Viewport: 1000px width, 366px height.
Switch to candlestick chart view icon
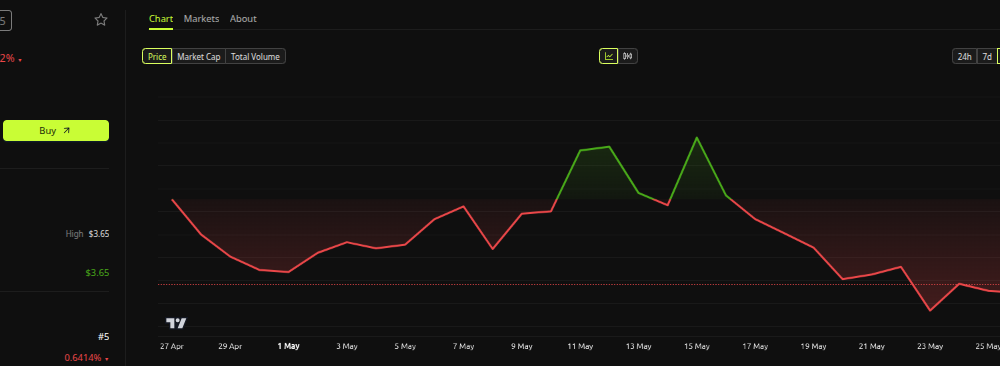pyautogui.click(x=628, y=56)
